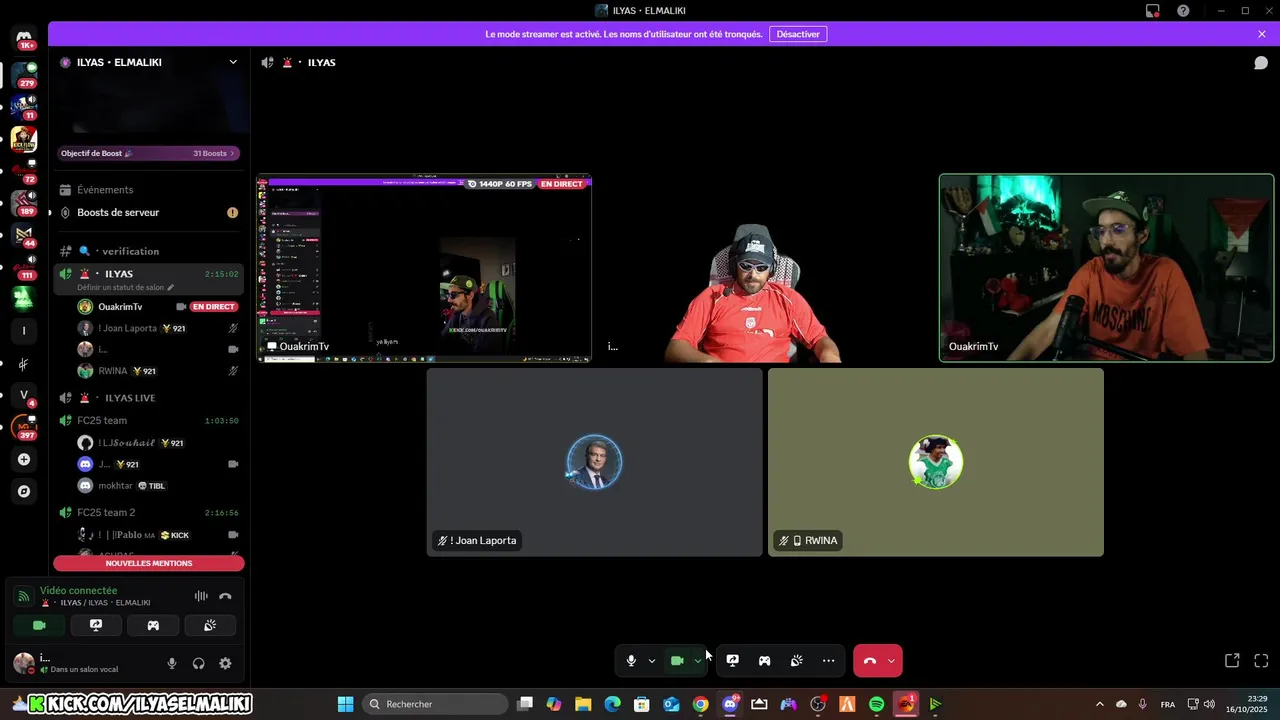Deafen with headphones icon in user panel
This screenshot has width=1280, height=720.
(x=198, y=663)
